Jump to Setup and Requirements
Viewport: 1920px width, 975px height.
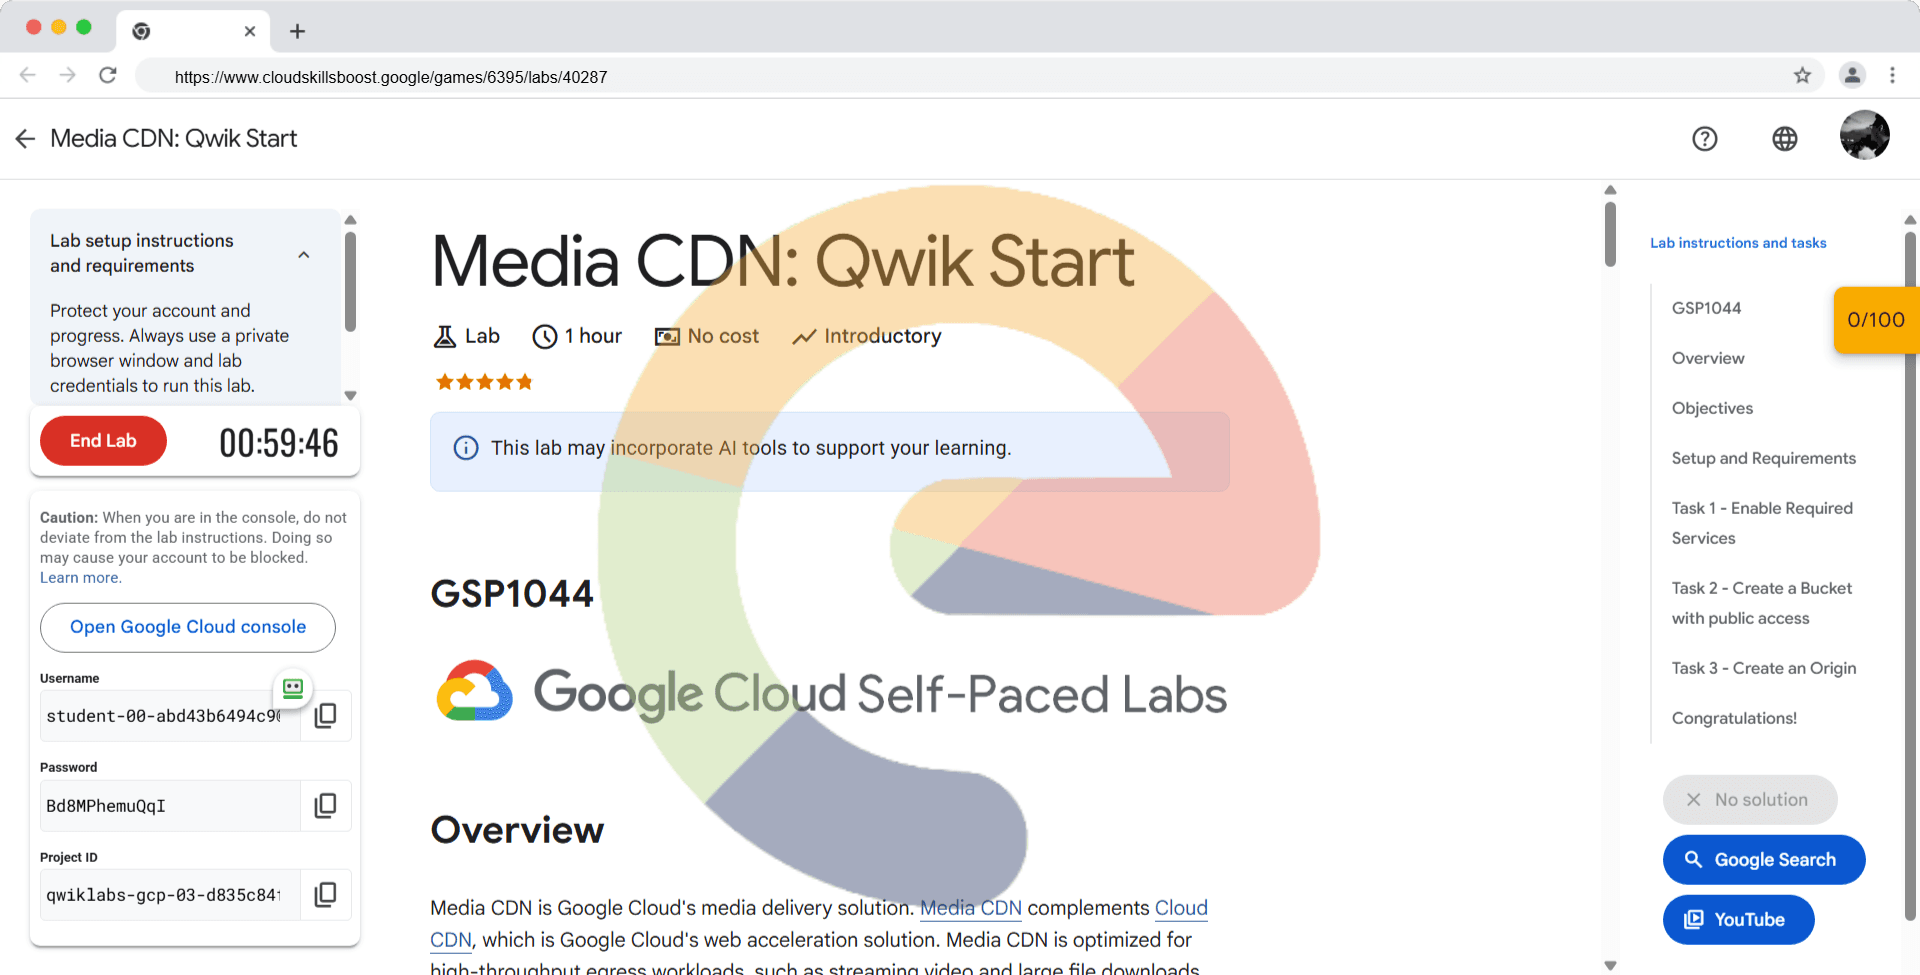click(x=1764, y=458)
